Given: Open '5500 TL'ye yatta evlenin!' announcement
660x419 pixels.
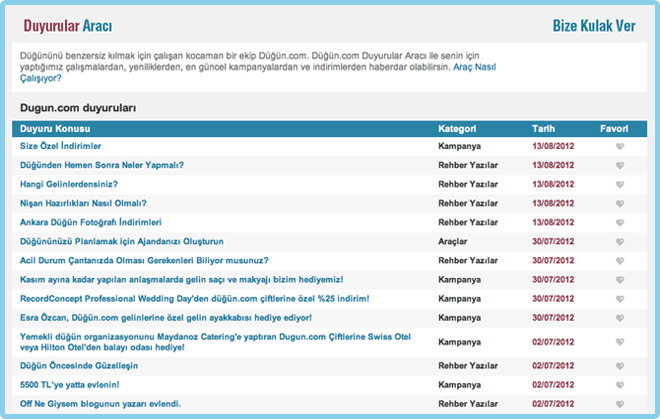Looking at the screenshot, I should 70,384.
